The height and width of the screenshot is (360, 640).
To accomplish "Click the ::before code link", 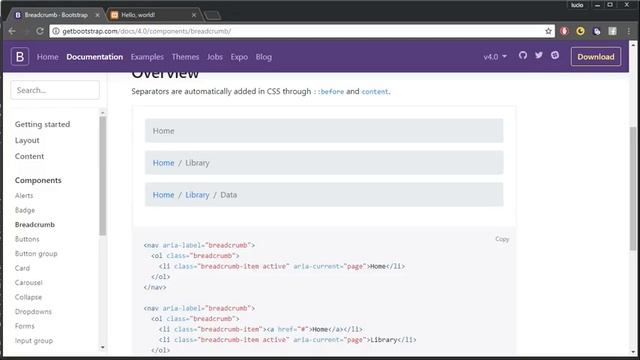I will pos(329,92).
